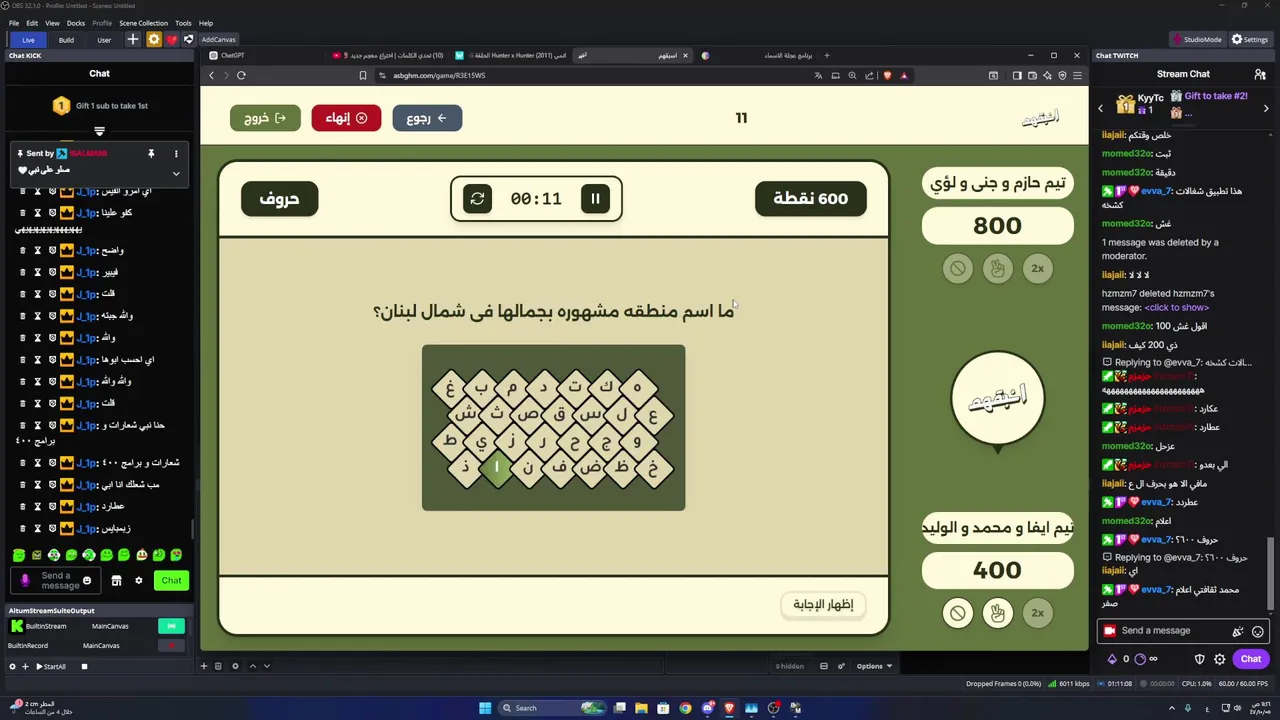The height and width of the screenshot is (720, 1280).
Task: Open Kick chat shop icon
Action: coord(116,580)
